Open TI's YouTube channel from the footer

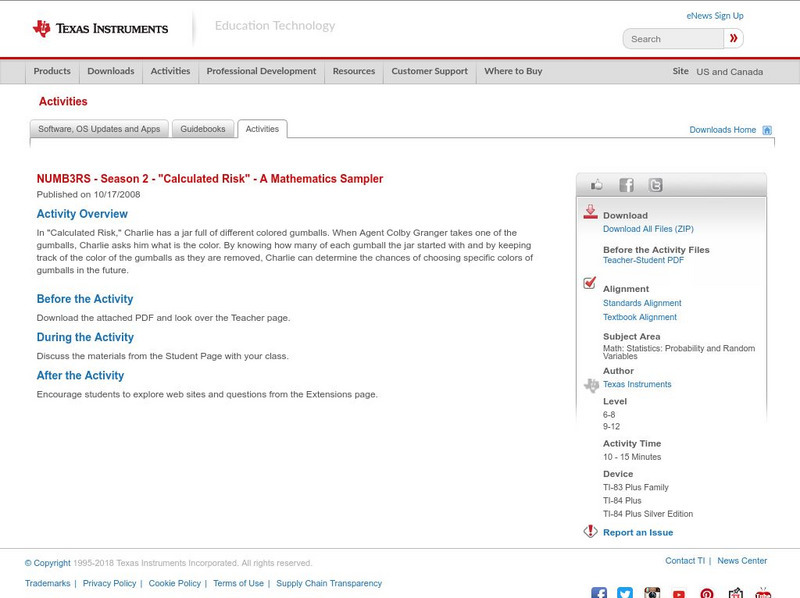(x=678, y=593)
